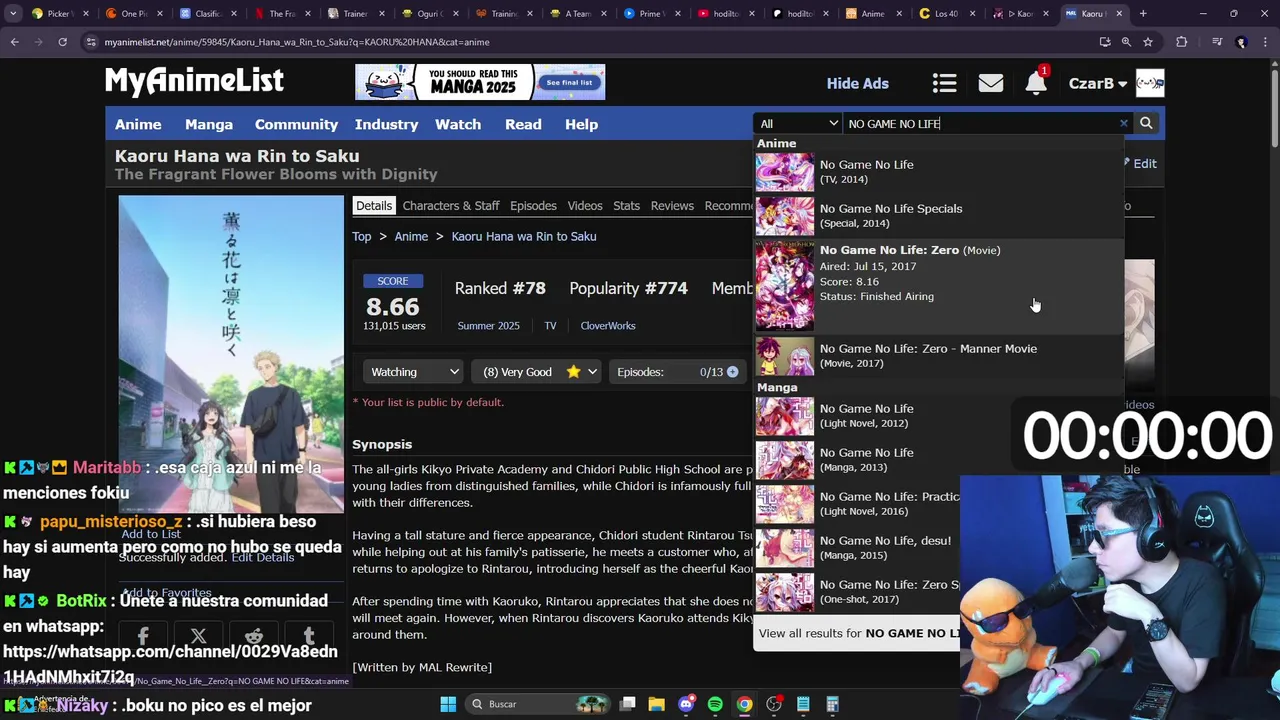
Task: Open the Community navigation menu
Action: [x=296, y=124]
